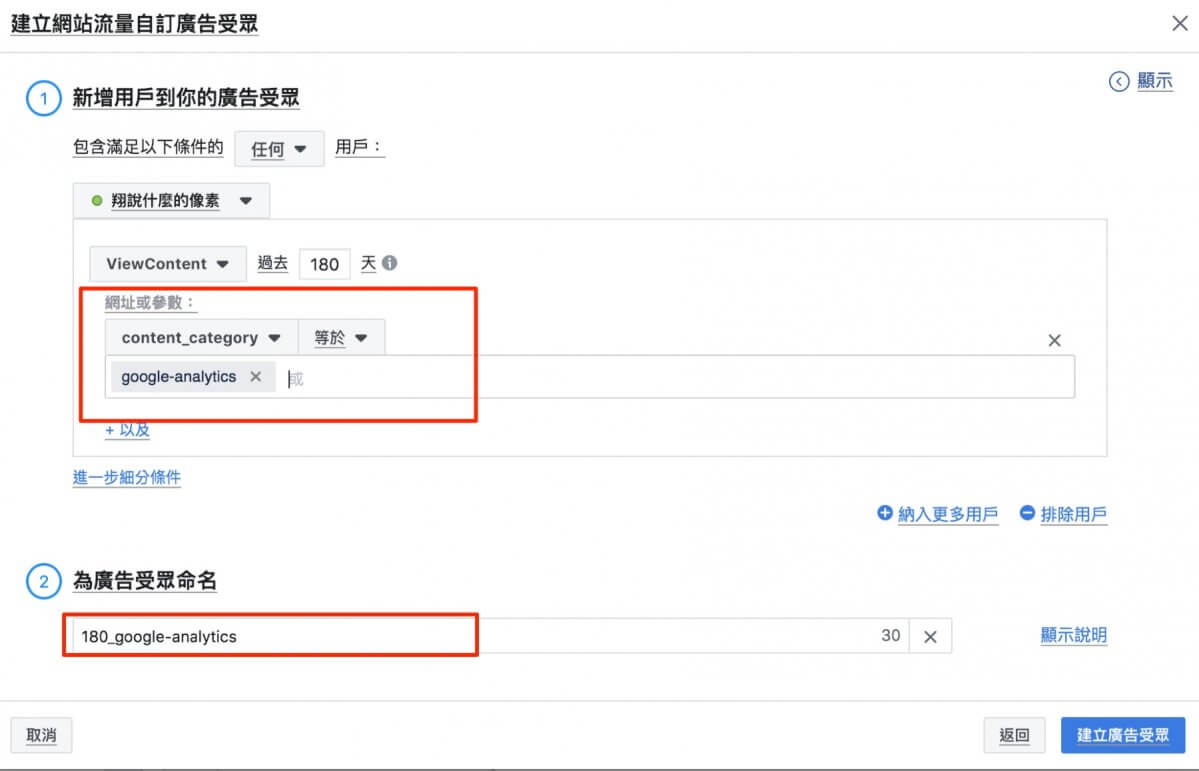Image resolution: width=1199 pixels, height=771 pixels.
Task: Click the 顯示說明 link
Action: coord(1073,635)
